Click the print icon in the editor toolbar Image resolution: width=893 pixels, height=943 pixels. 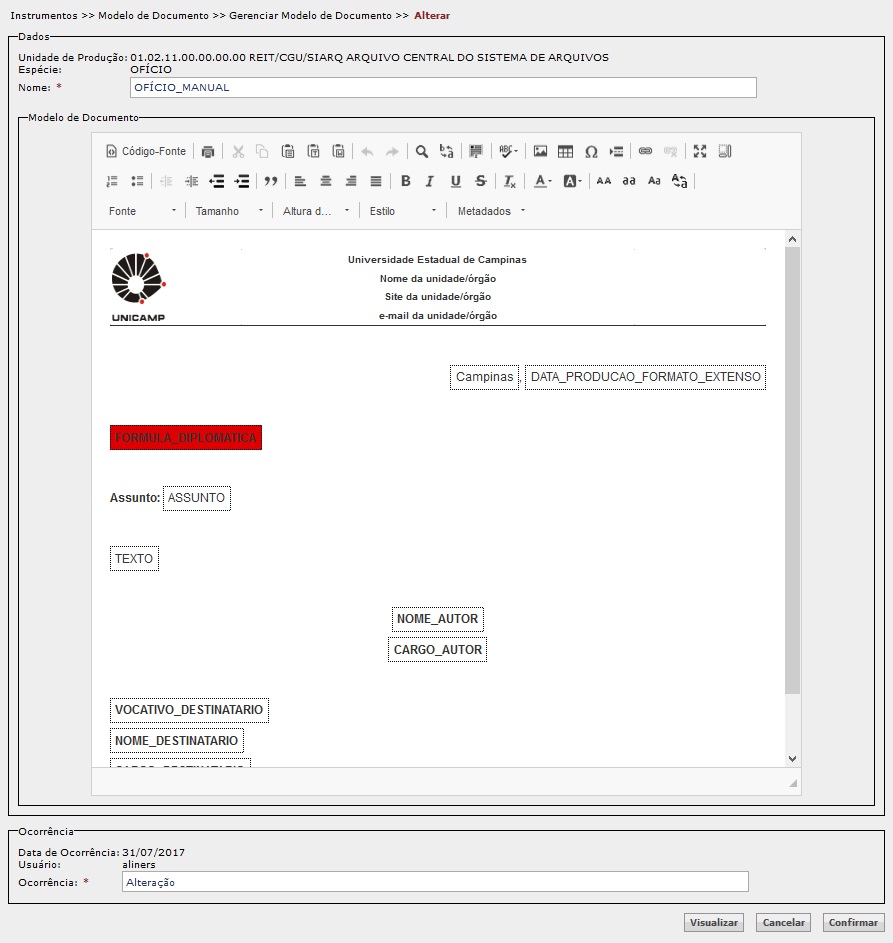pyautogui.click(x=208, y=152)
